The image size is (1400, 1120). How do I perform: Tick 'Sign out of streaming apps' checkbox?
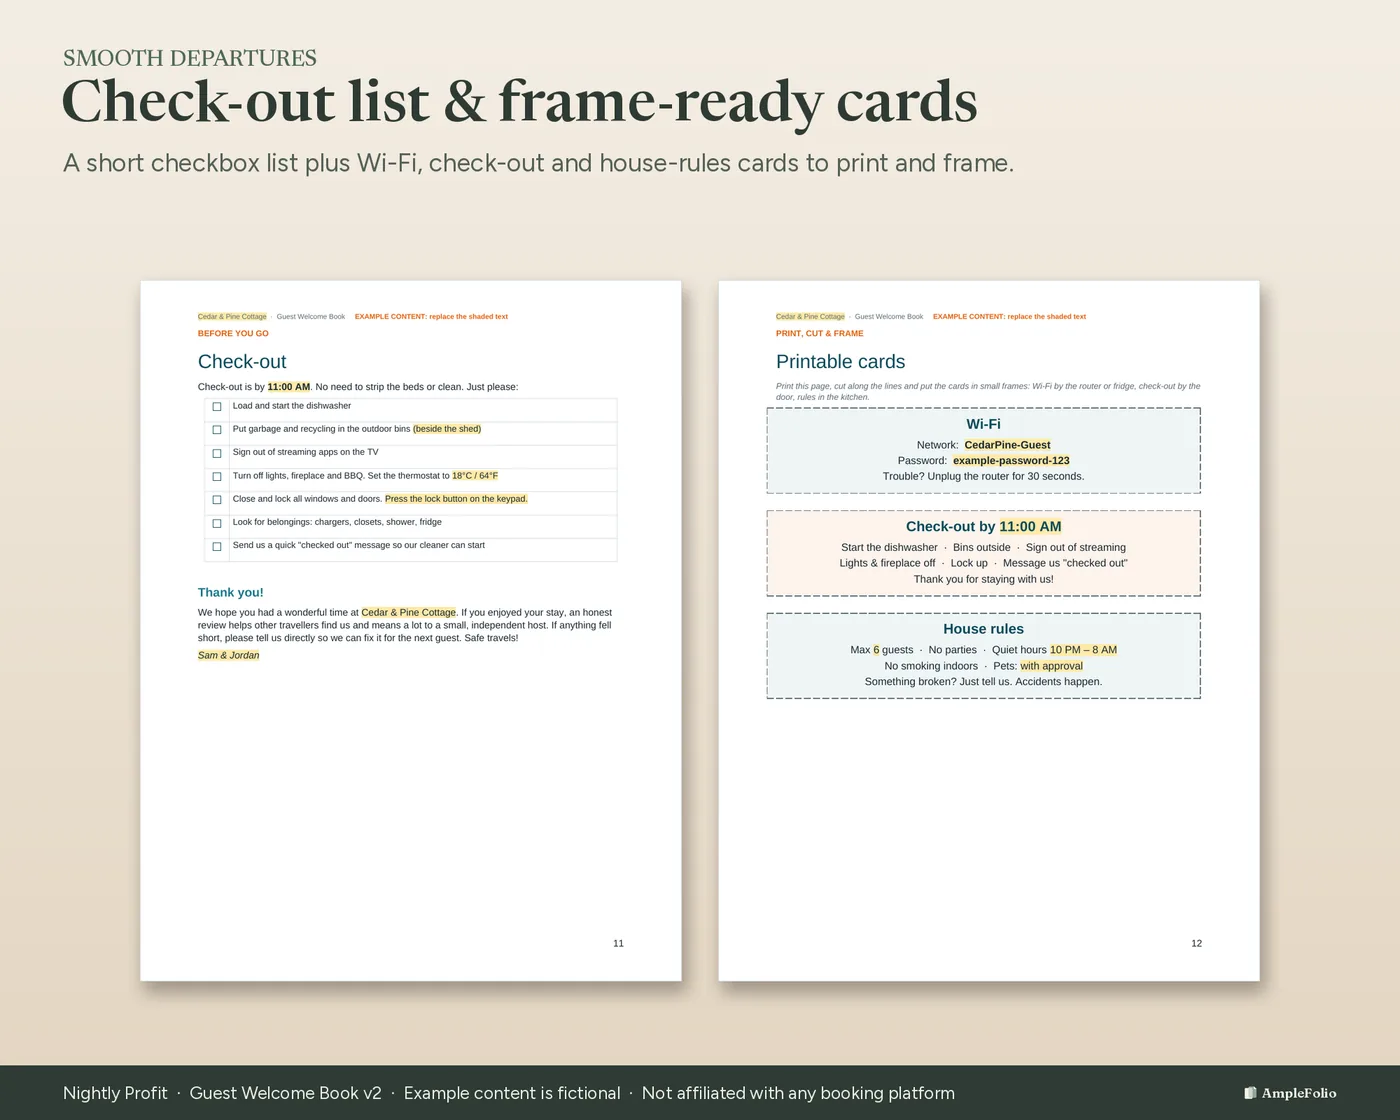217,453
